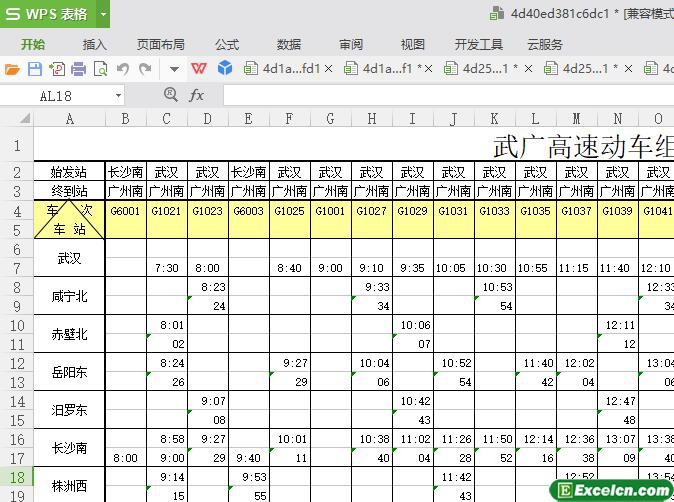
Task: Click the fx insert function icon
Action: point(196,95)
